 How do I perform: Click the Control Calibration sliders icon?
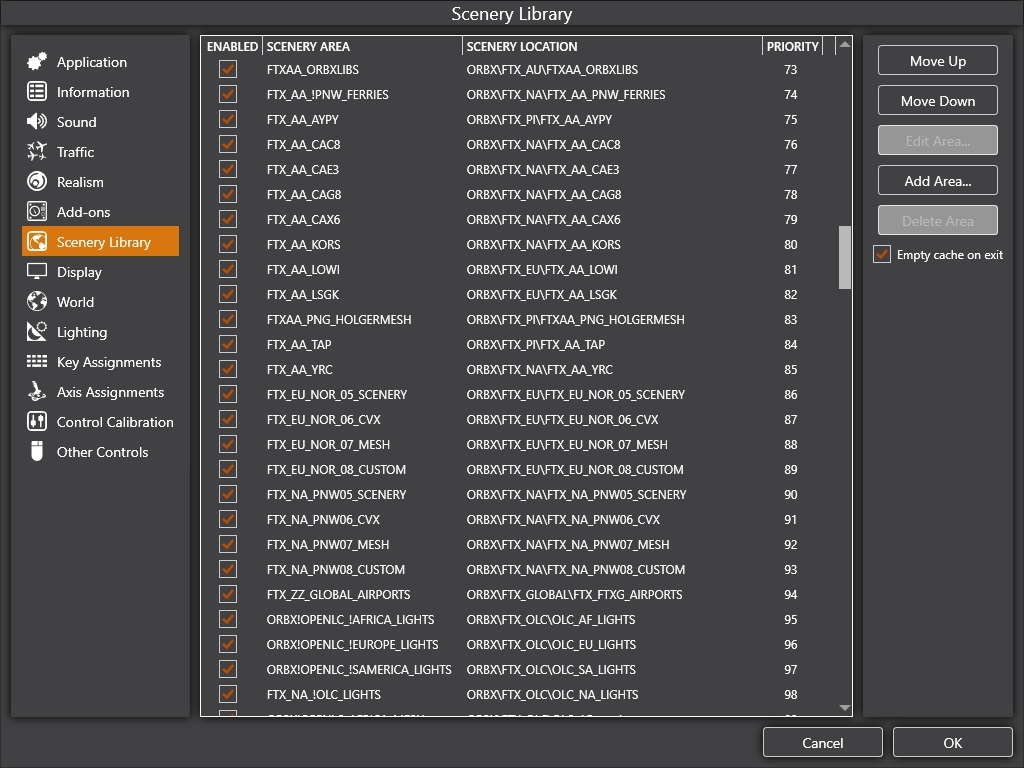[x=37, y=422]
